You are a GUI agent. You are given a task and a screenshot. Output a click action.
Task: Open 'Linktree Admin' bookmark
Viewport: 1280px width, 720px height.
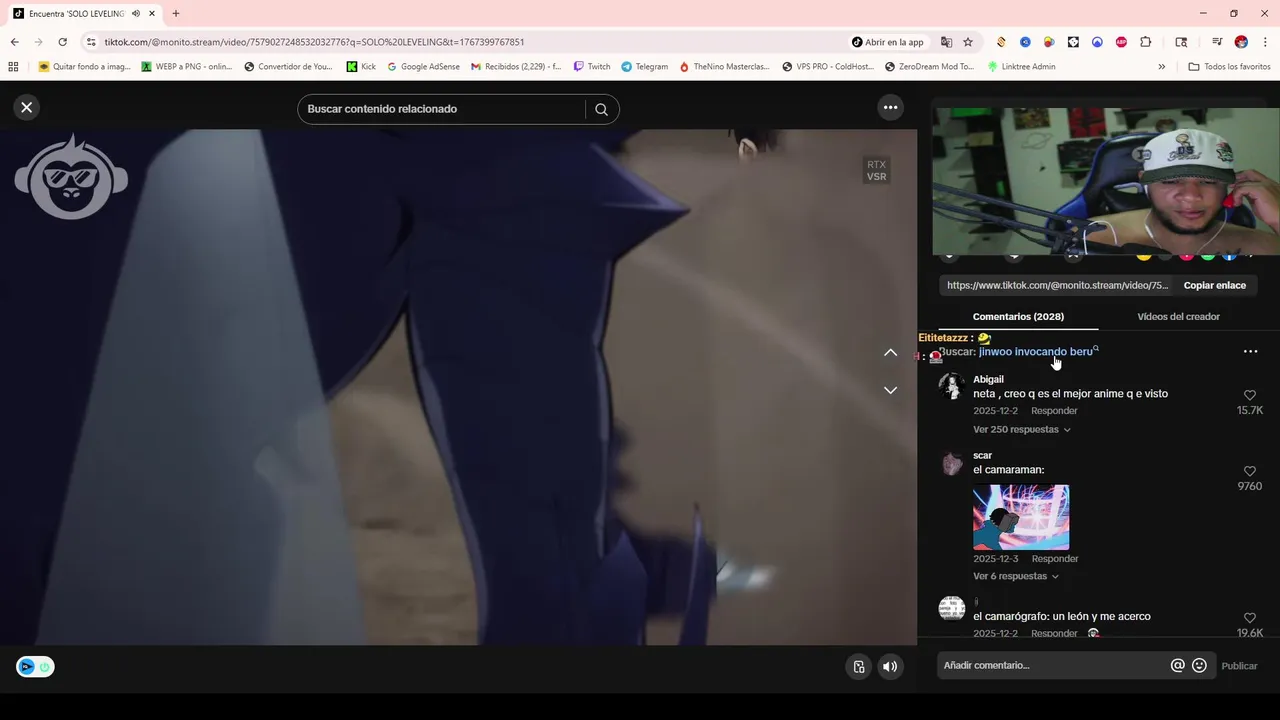click(x=1021, y=67)
